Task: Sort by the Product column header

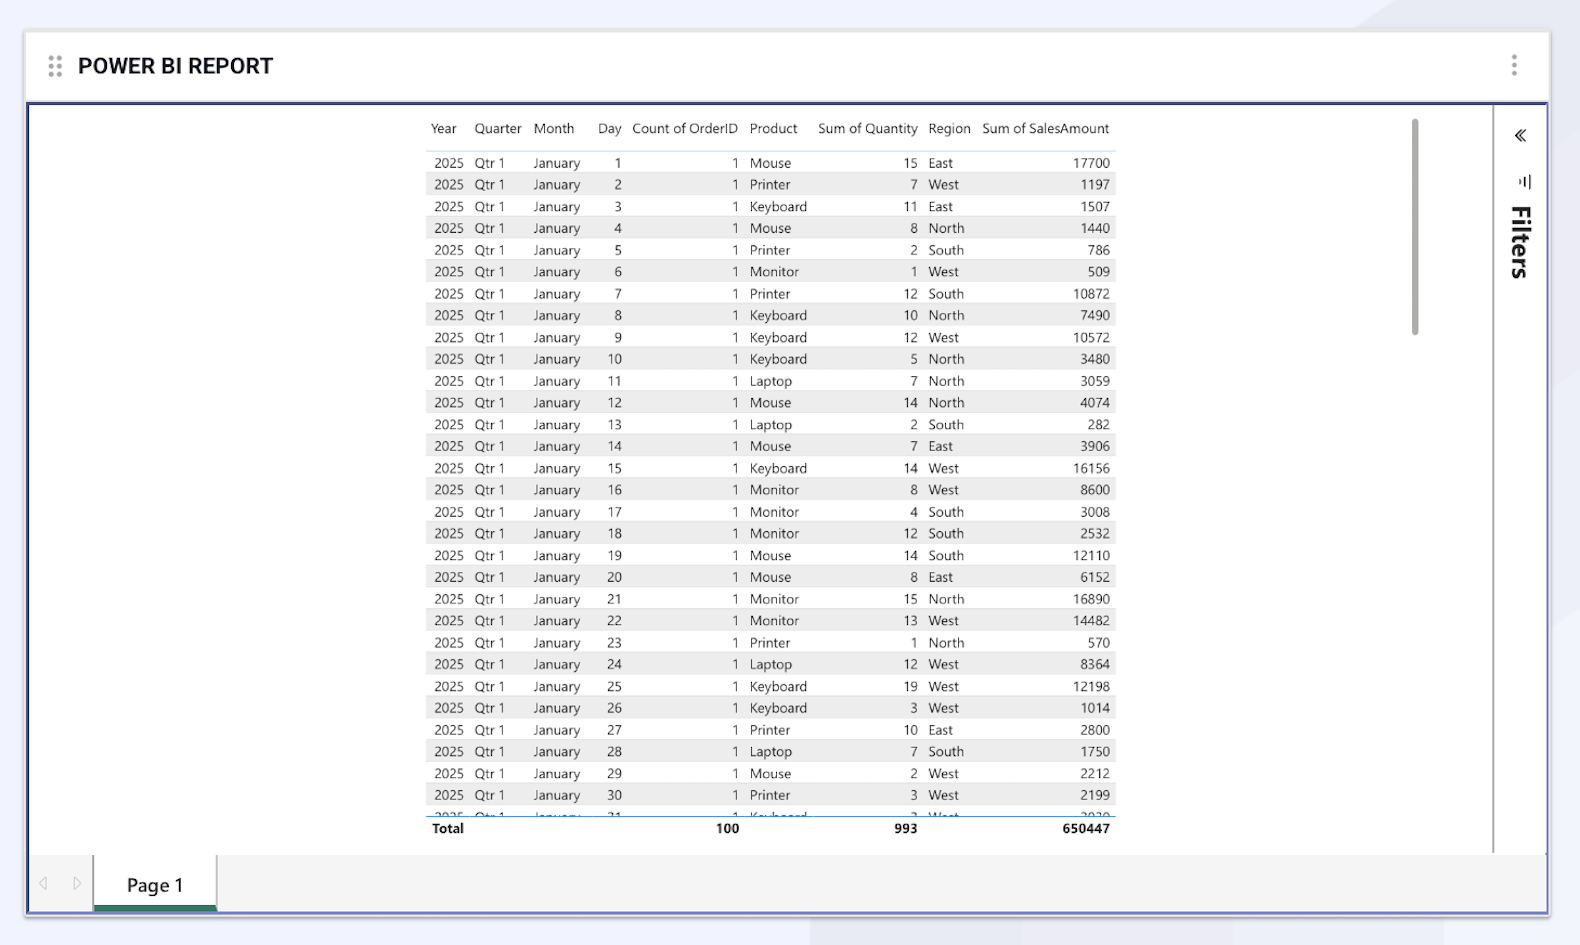Action: point(773,129)
